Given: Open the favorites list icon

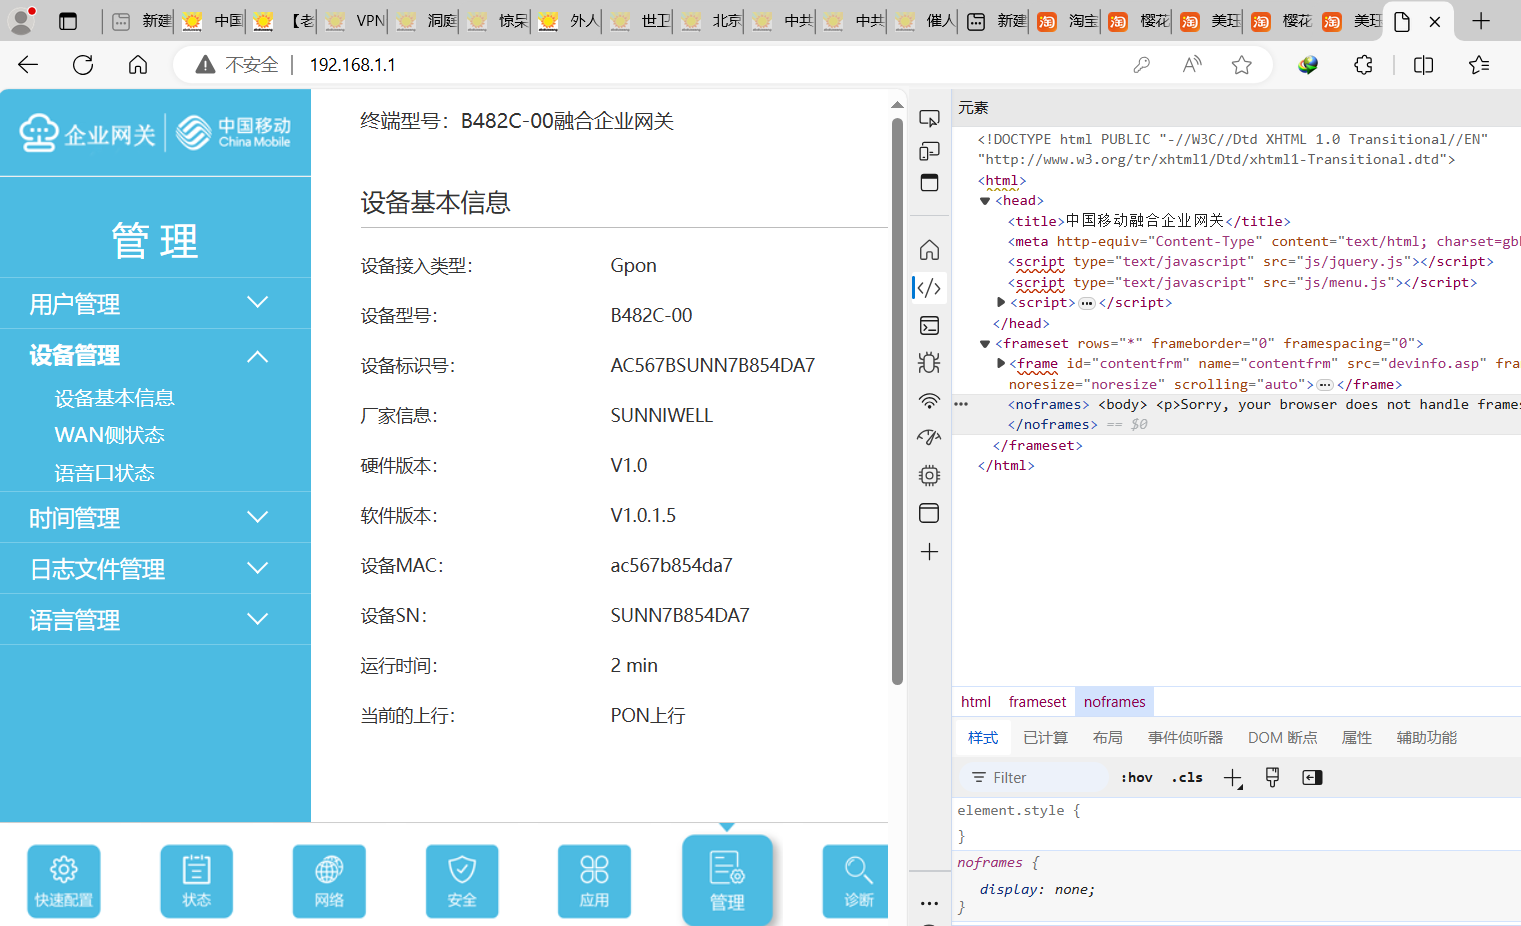Looking at the screenshot, I should click(x=1479, y=65).
